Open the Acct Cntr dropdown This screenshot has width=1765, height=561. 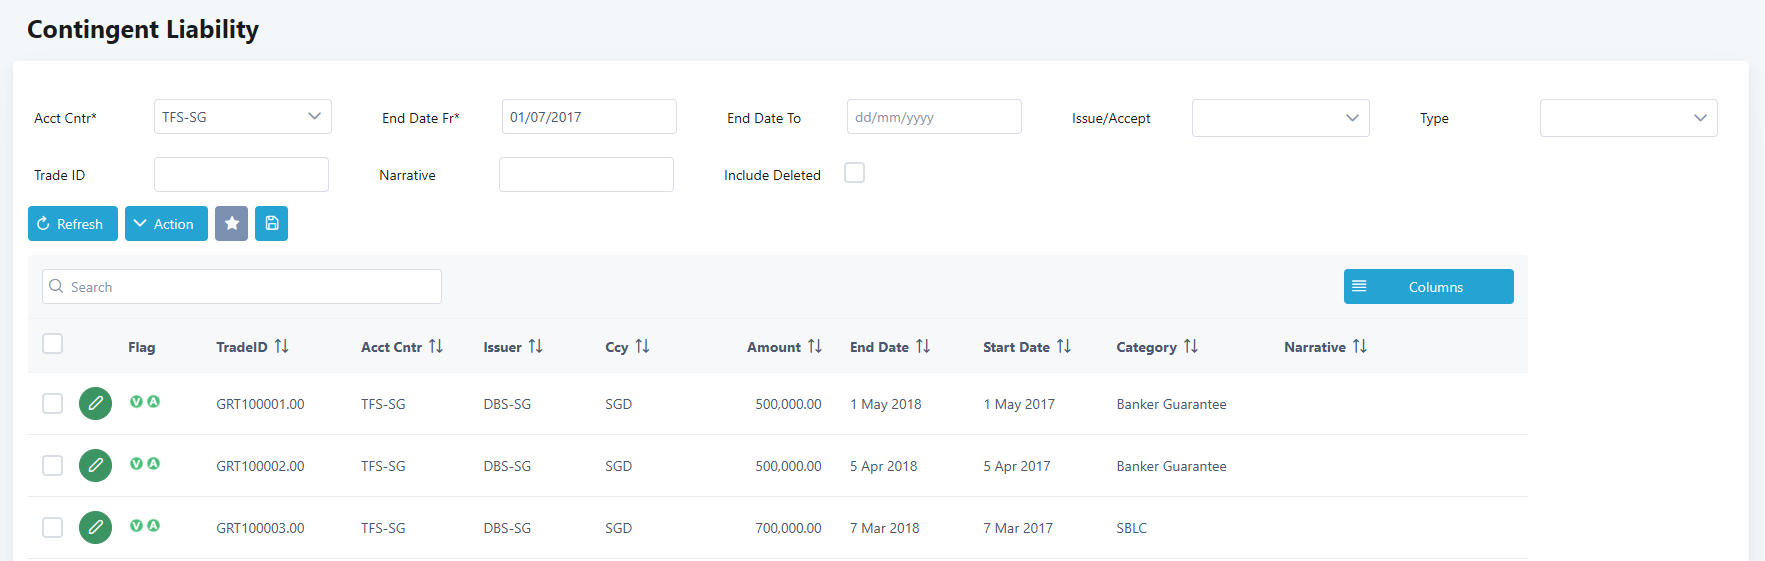[x=242, y=117]
